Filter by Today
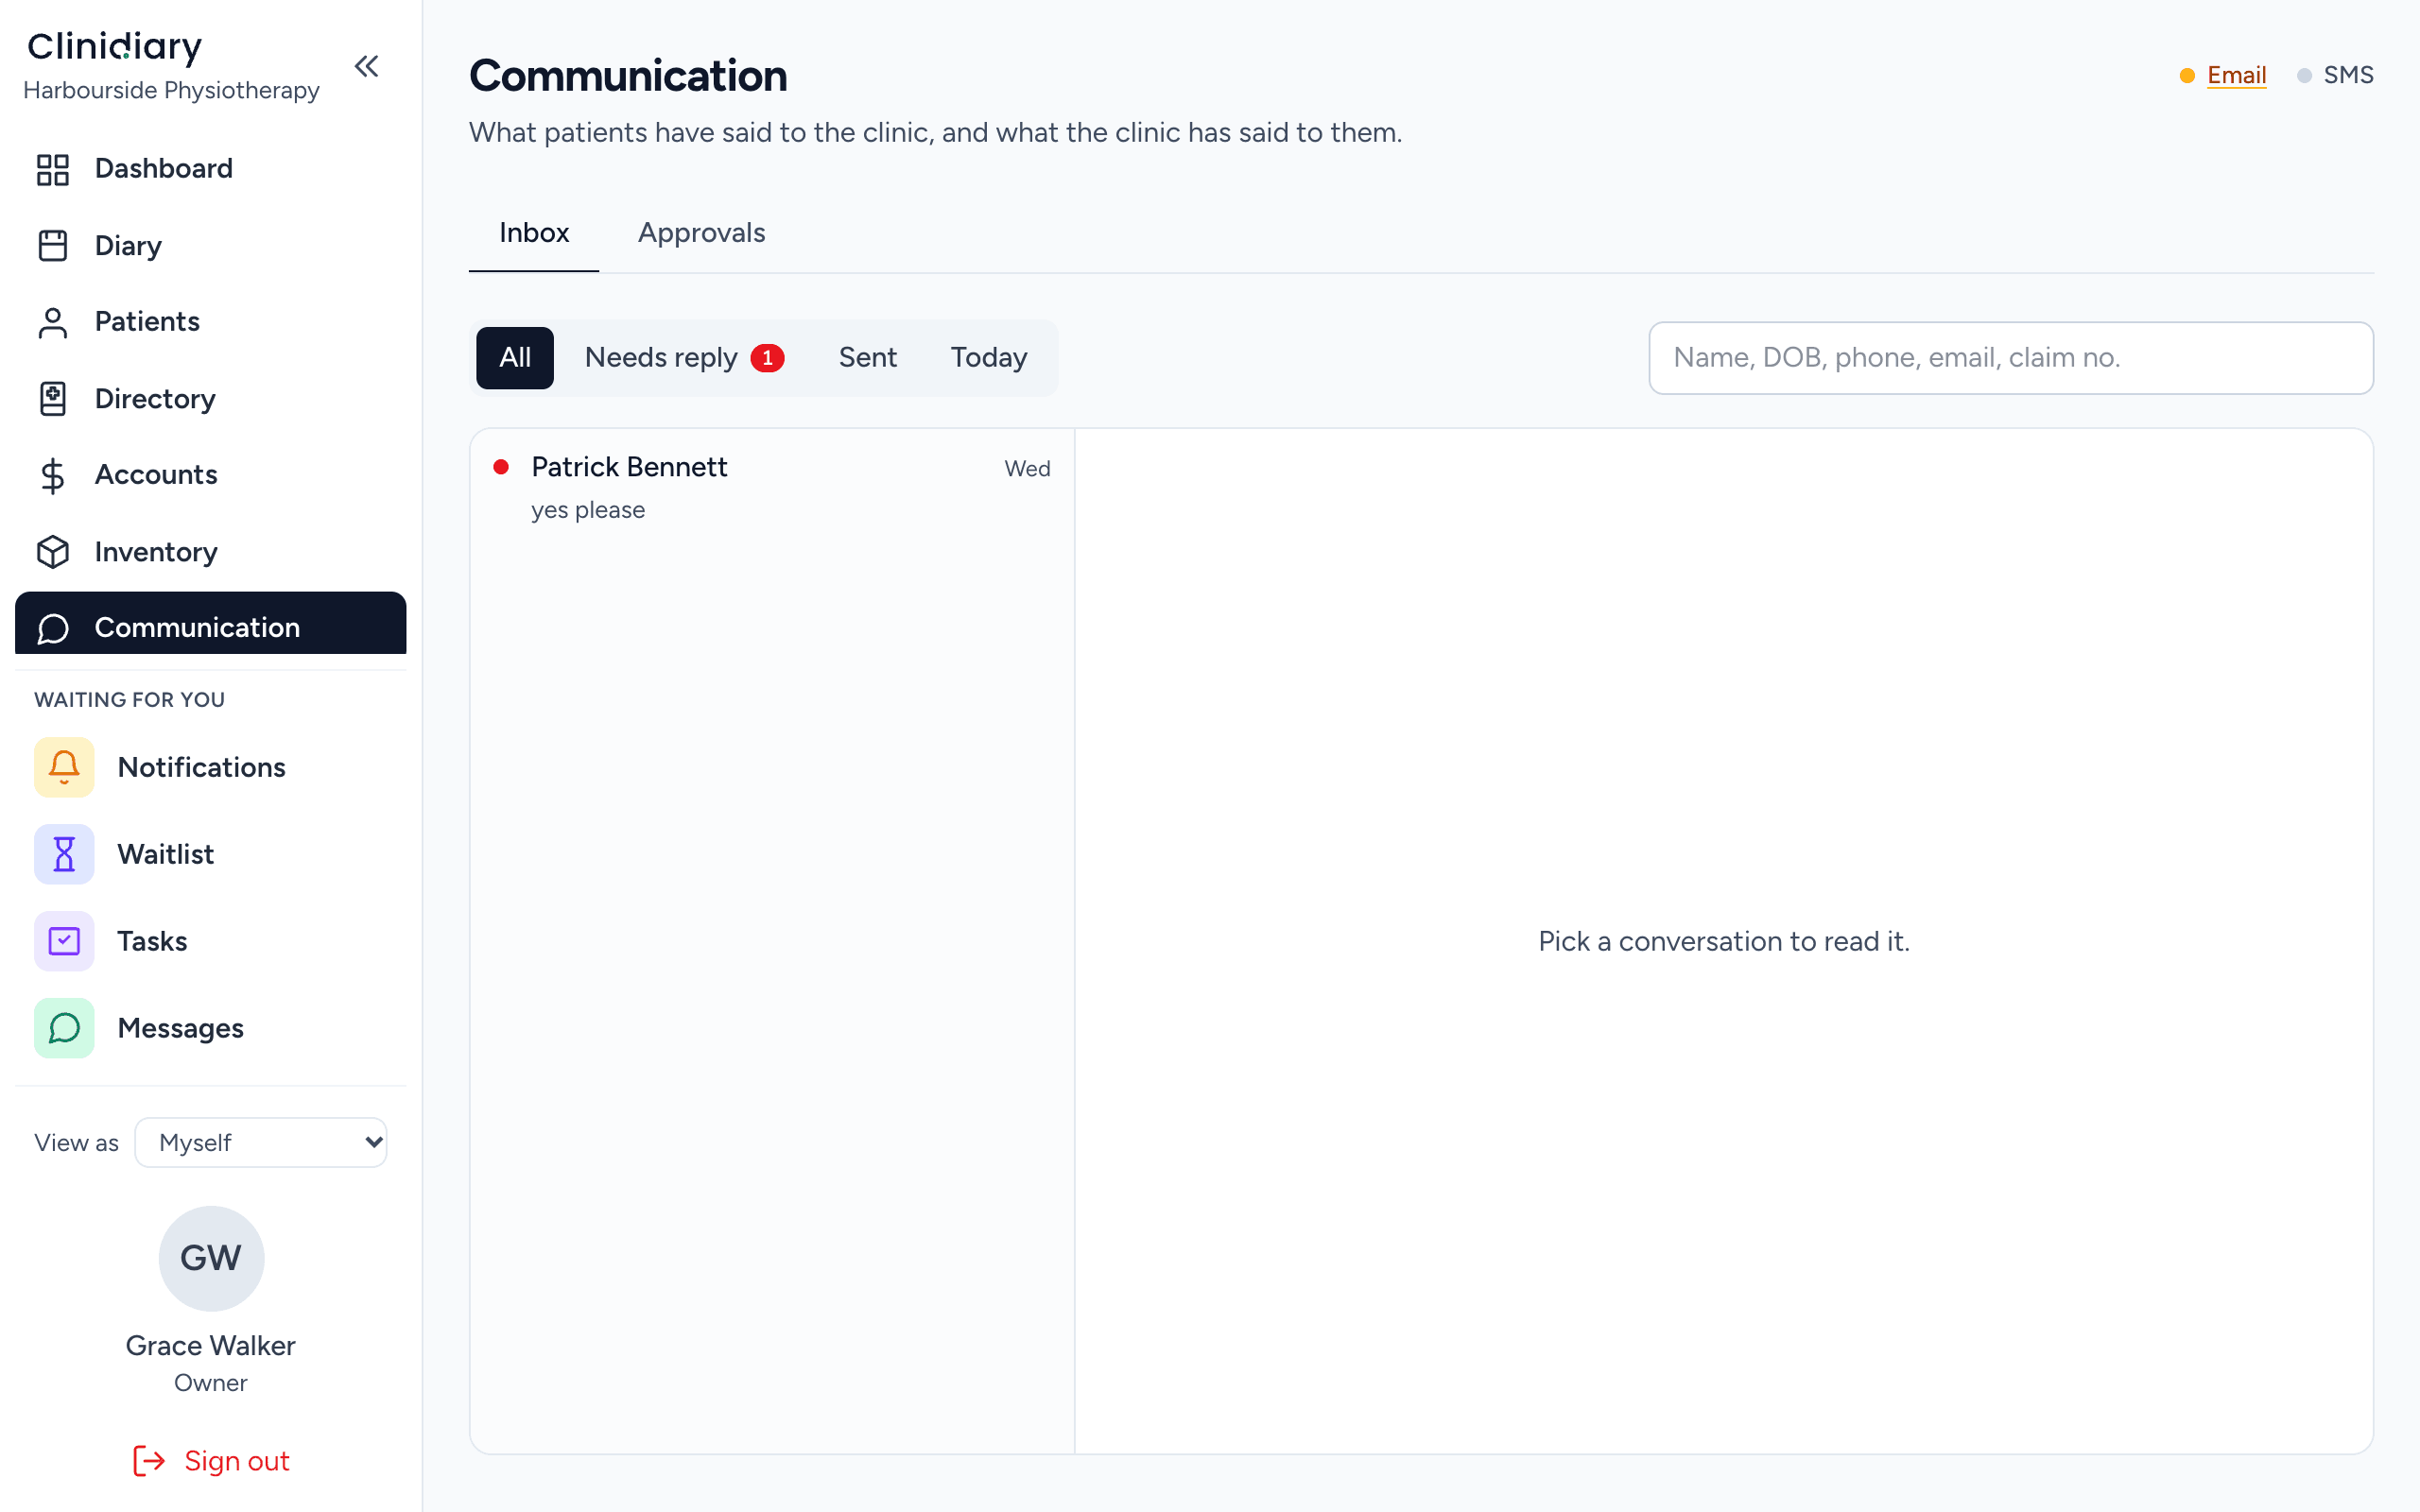2420x1512 pixels. pos(988,358)
